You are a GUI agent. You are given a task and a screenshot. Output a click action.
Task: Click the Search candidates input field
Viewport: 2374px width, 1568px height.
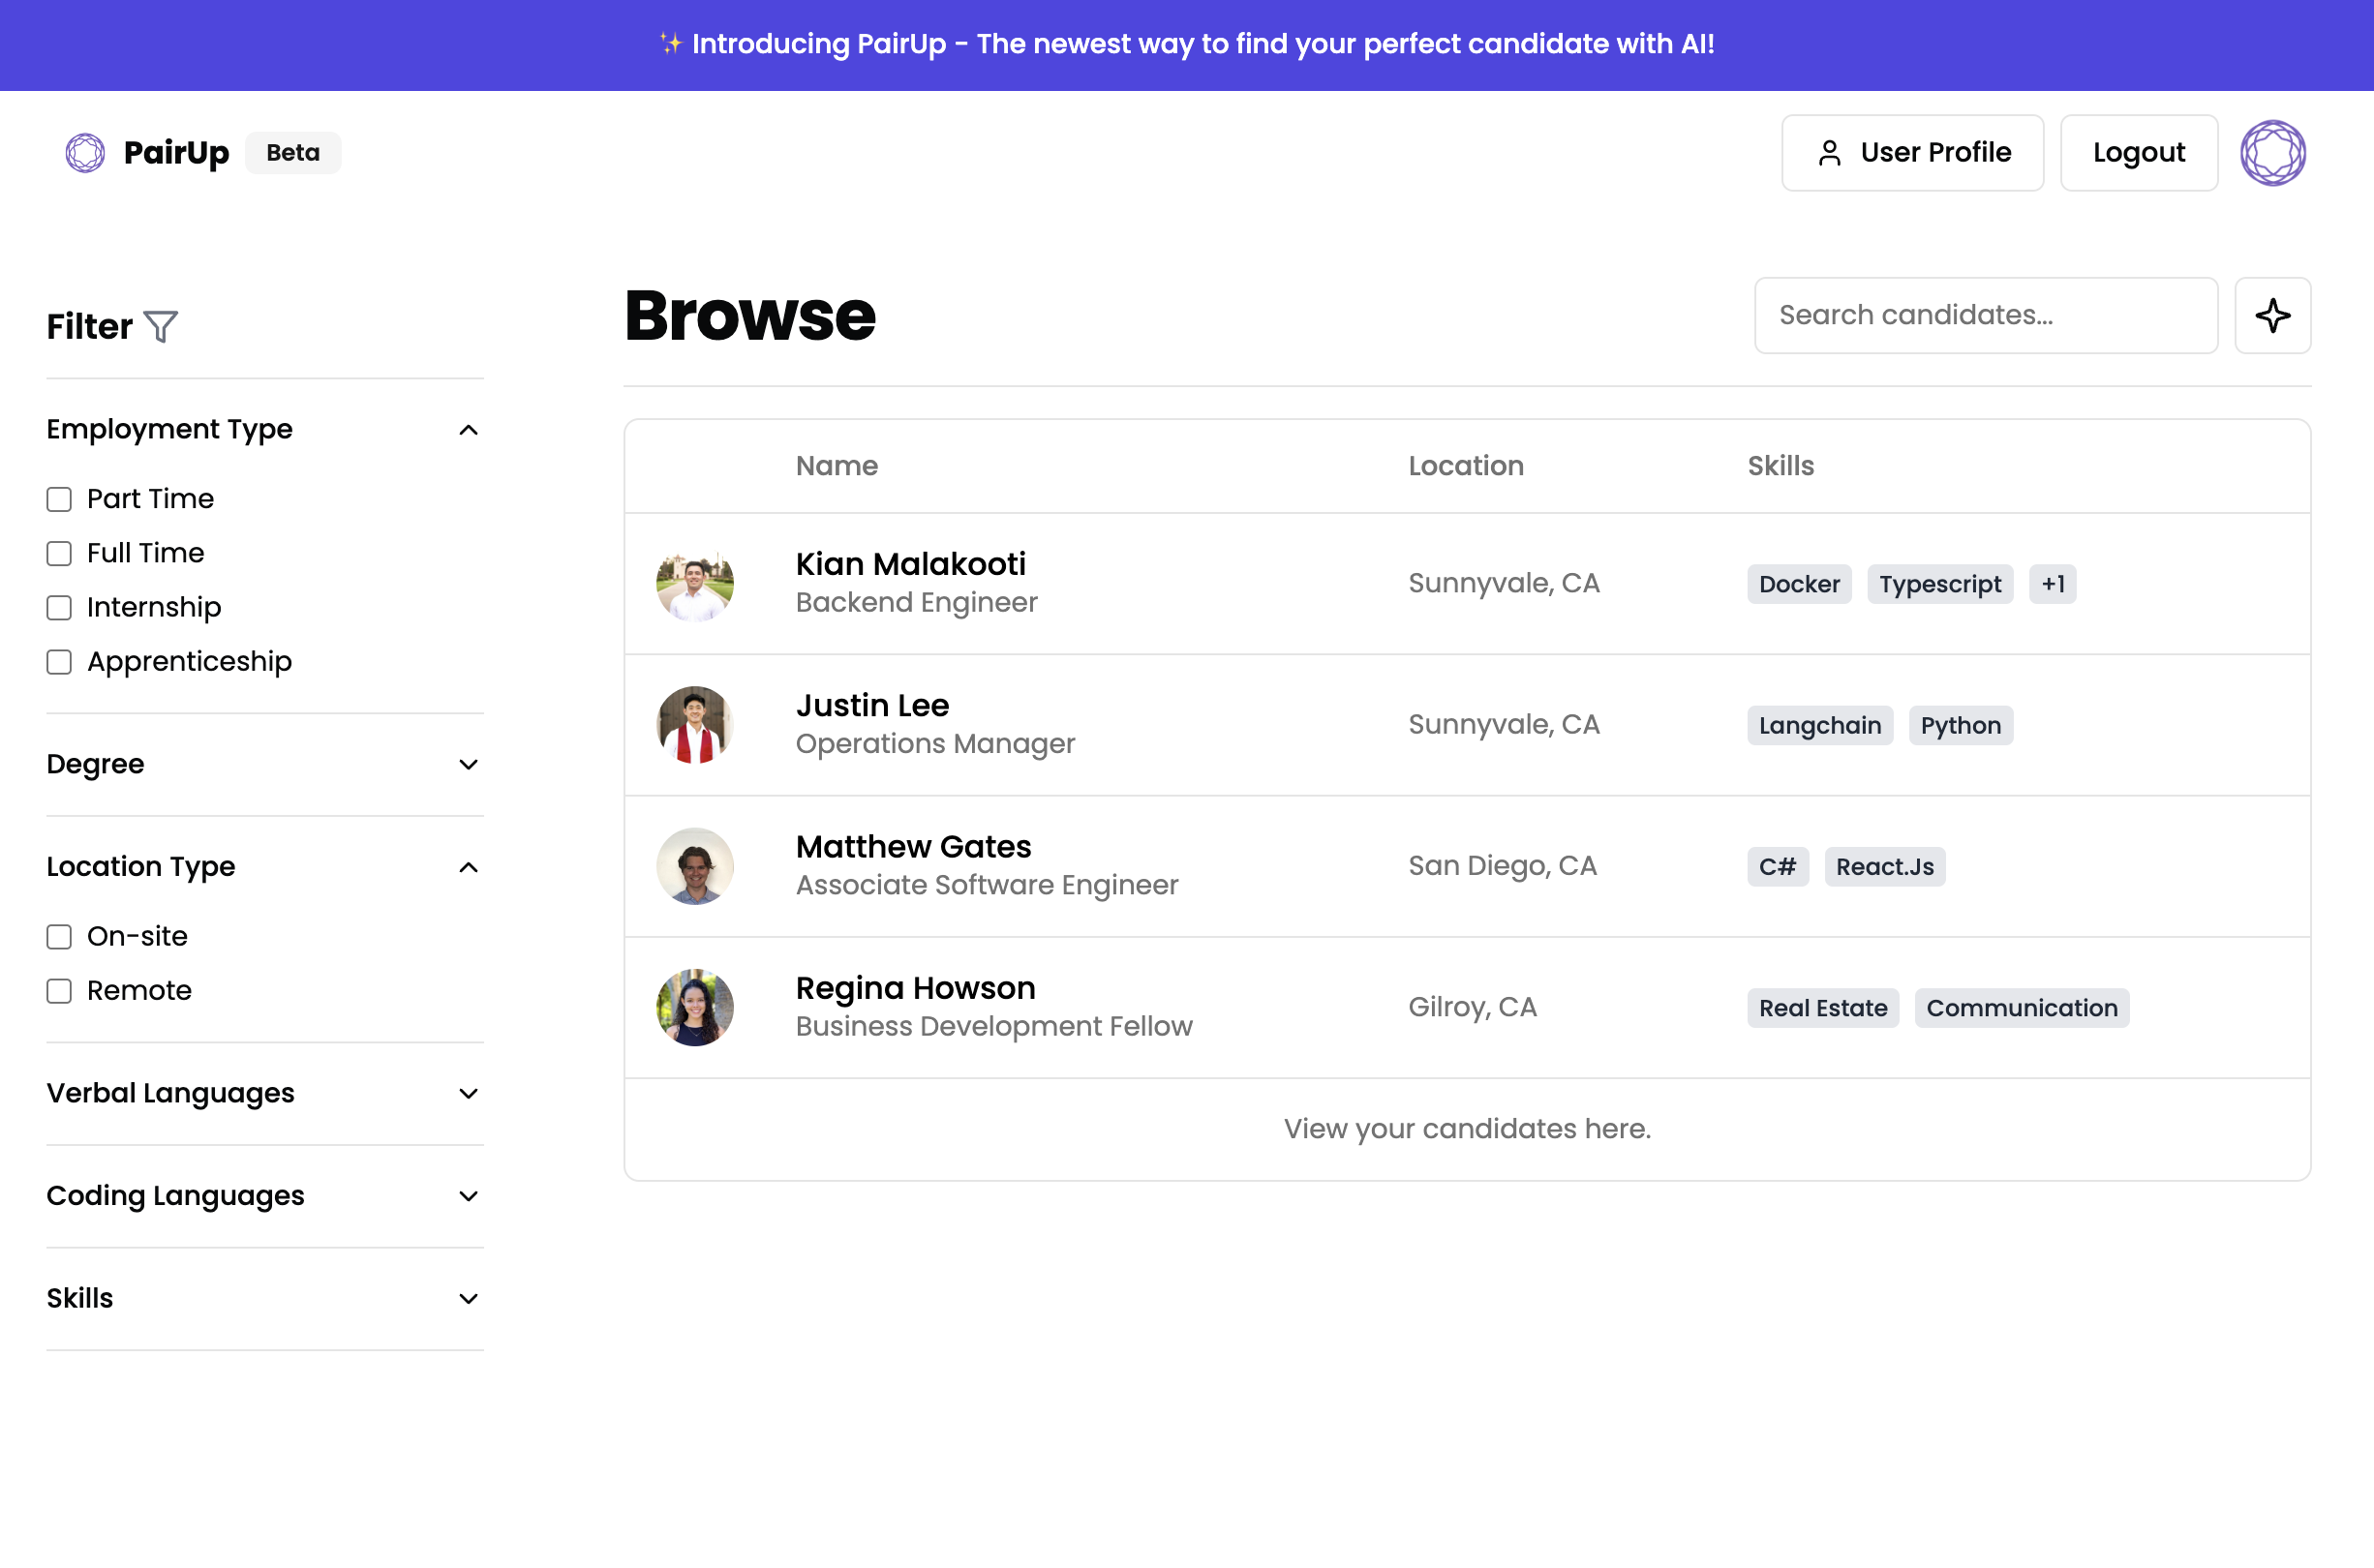(1985, 316)
